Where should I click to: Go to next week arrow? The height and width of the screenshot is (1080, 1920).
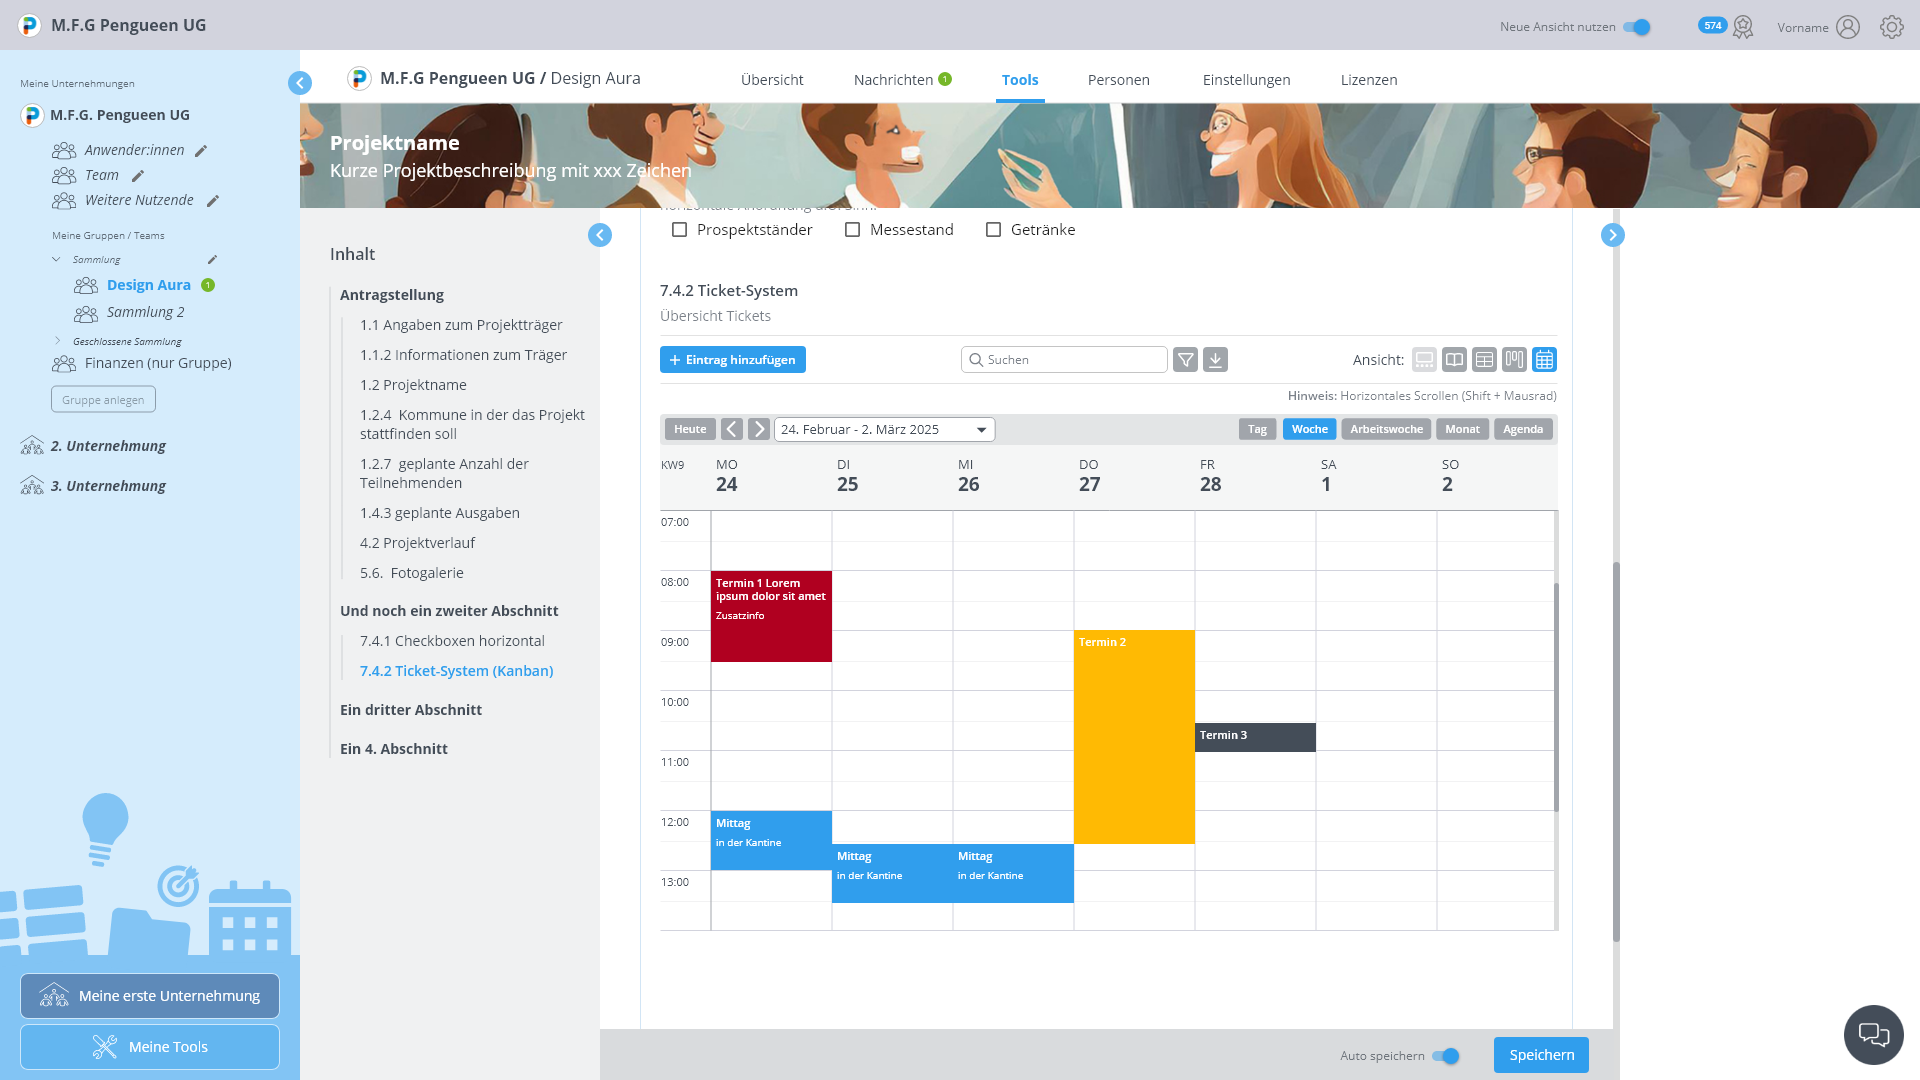[759, 429]
